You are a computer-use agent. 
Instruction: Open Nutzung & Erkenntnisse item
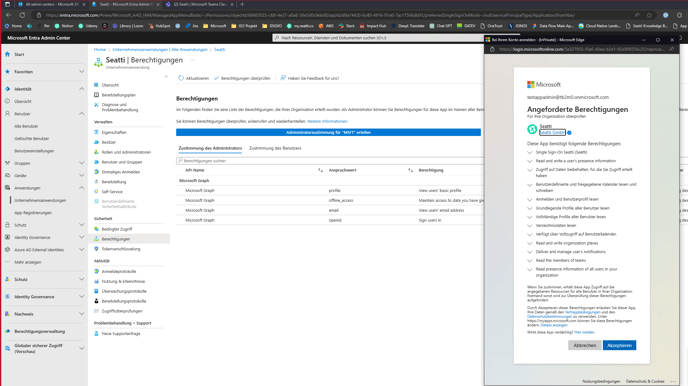tap(123, 281)
